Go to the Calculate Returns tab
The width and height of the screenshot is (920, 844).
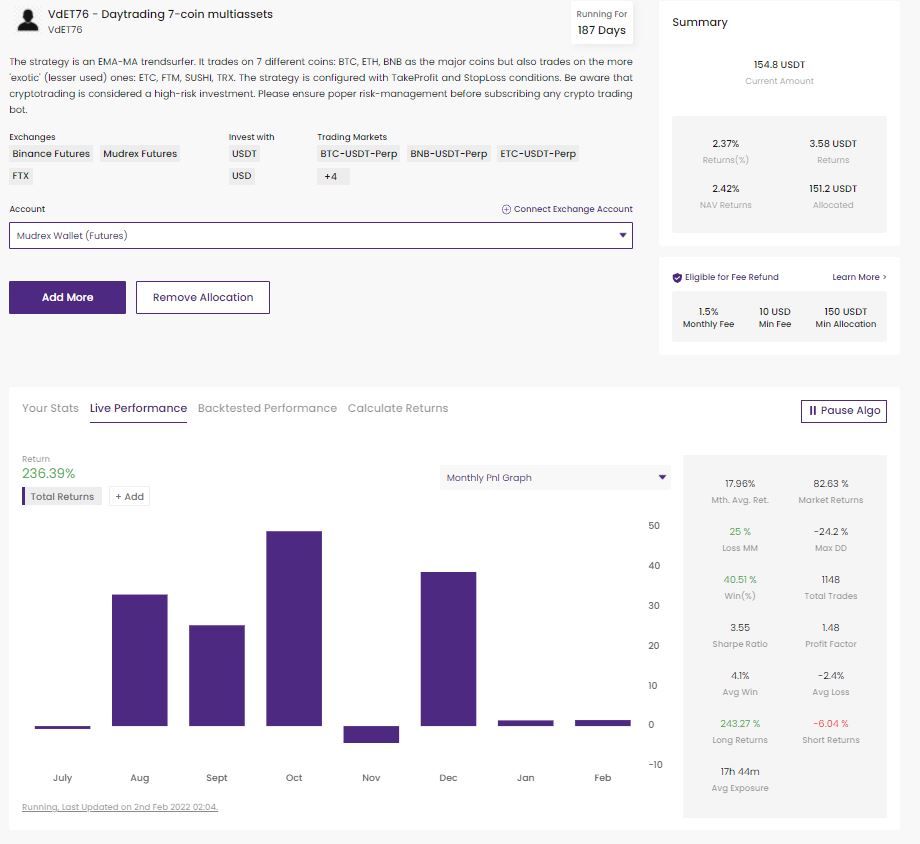pos(398,408)
